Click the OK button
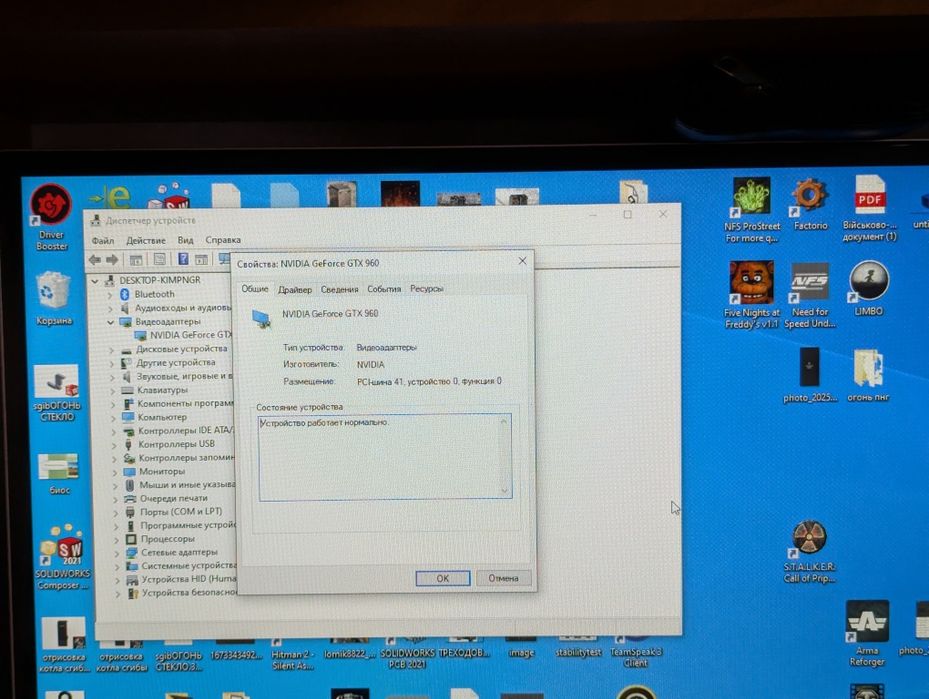The image size is (929, 699). (443, 578)
